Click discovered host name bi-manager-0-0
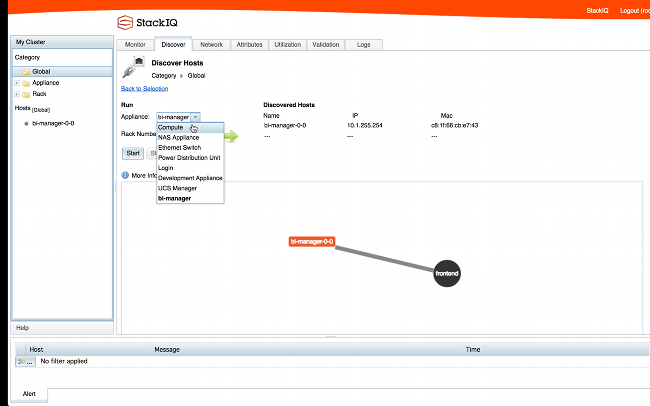The height and width of the screenshot is (406, 650). [285, 125]
